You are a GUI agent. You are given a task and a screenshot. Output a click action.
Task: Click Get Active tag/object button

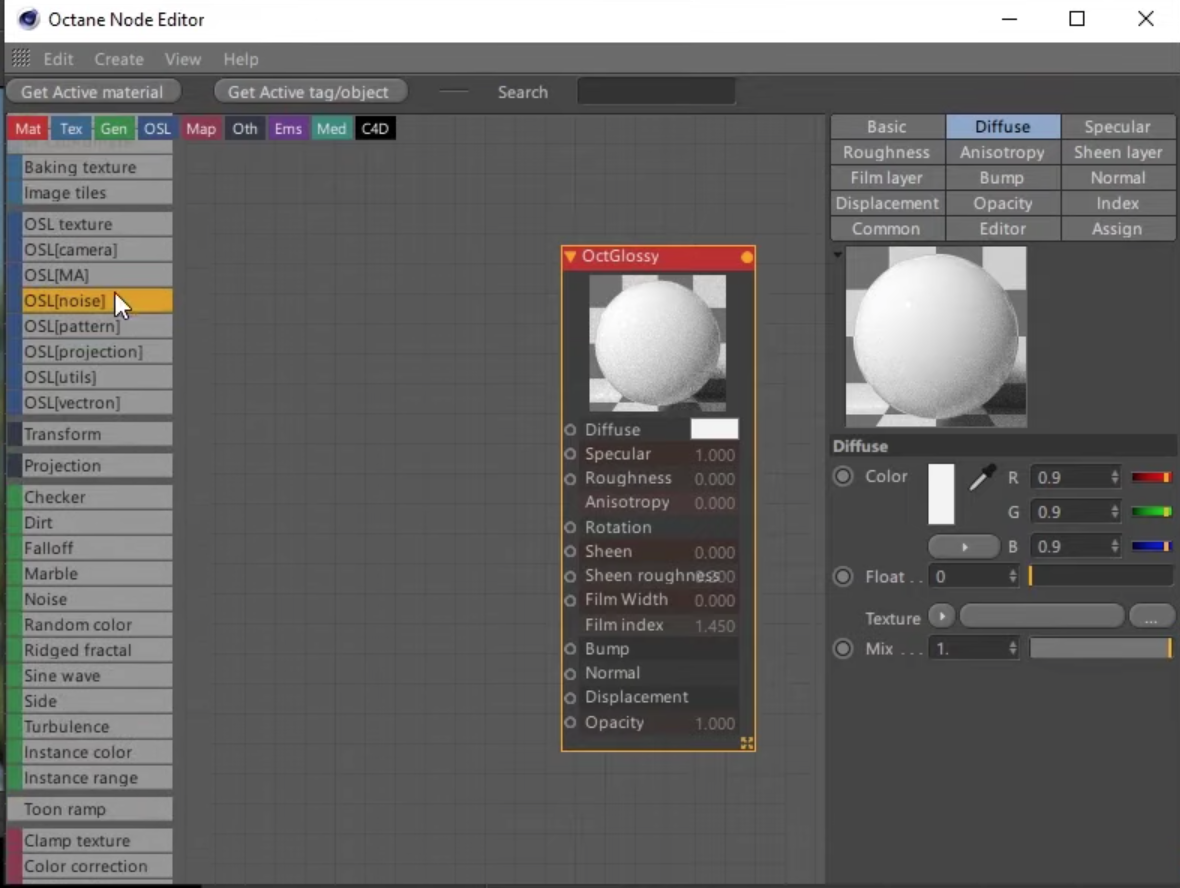[309, 92]
